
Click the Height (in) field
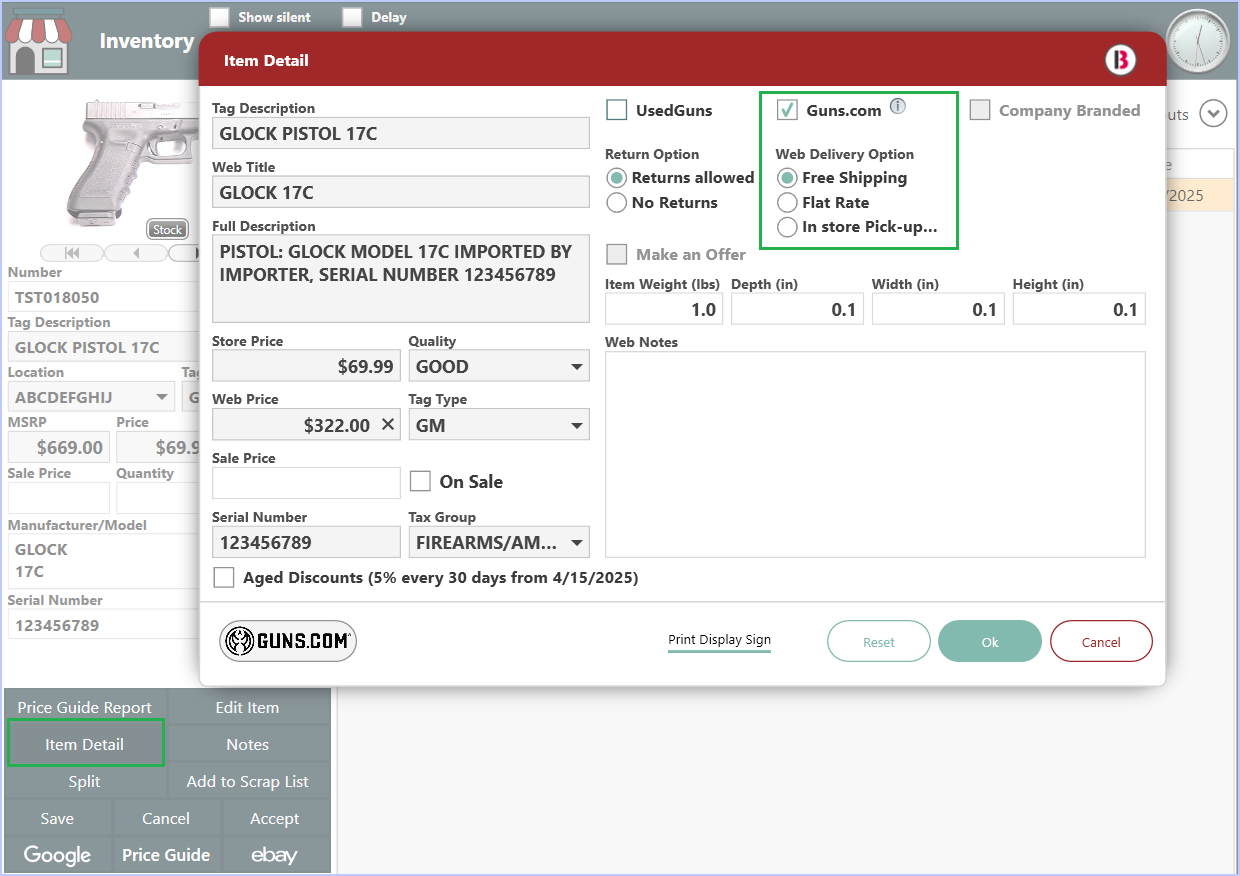(1079, 309)
